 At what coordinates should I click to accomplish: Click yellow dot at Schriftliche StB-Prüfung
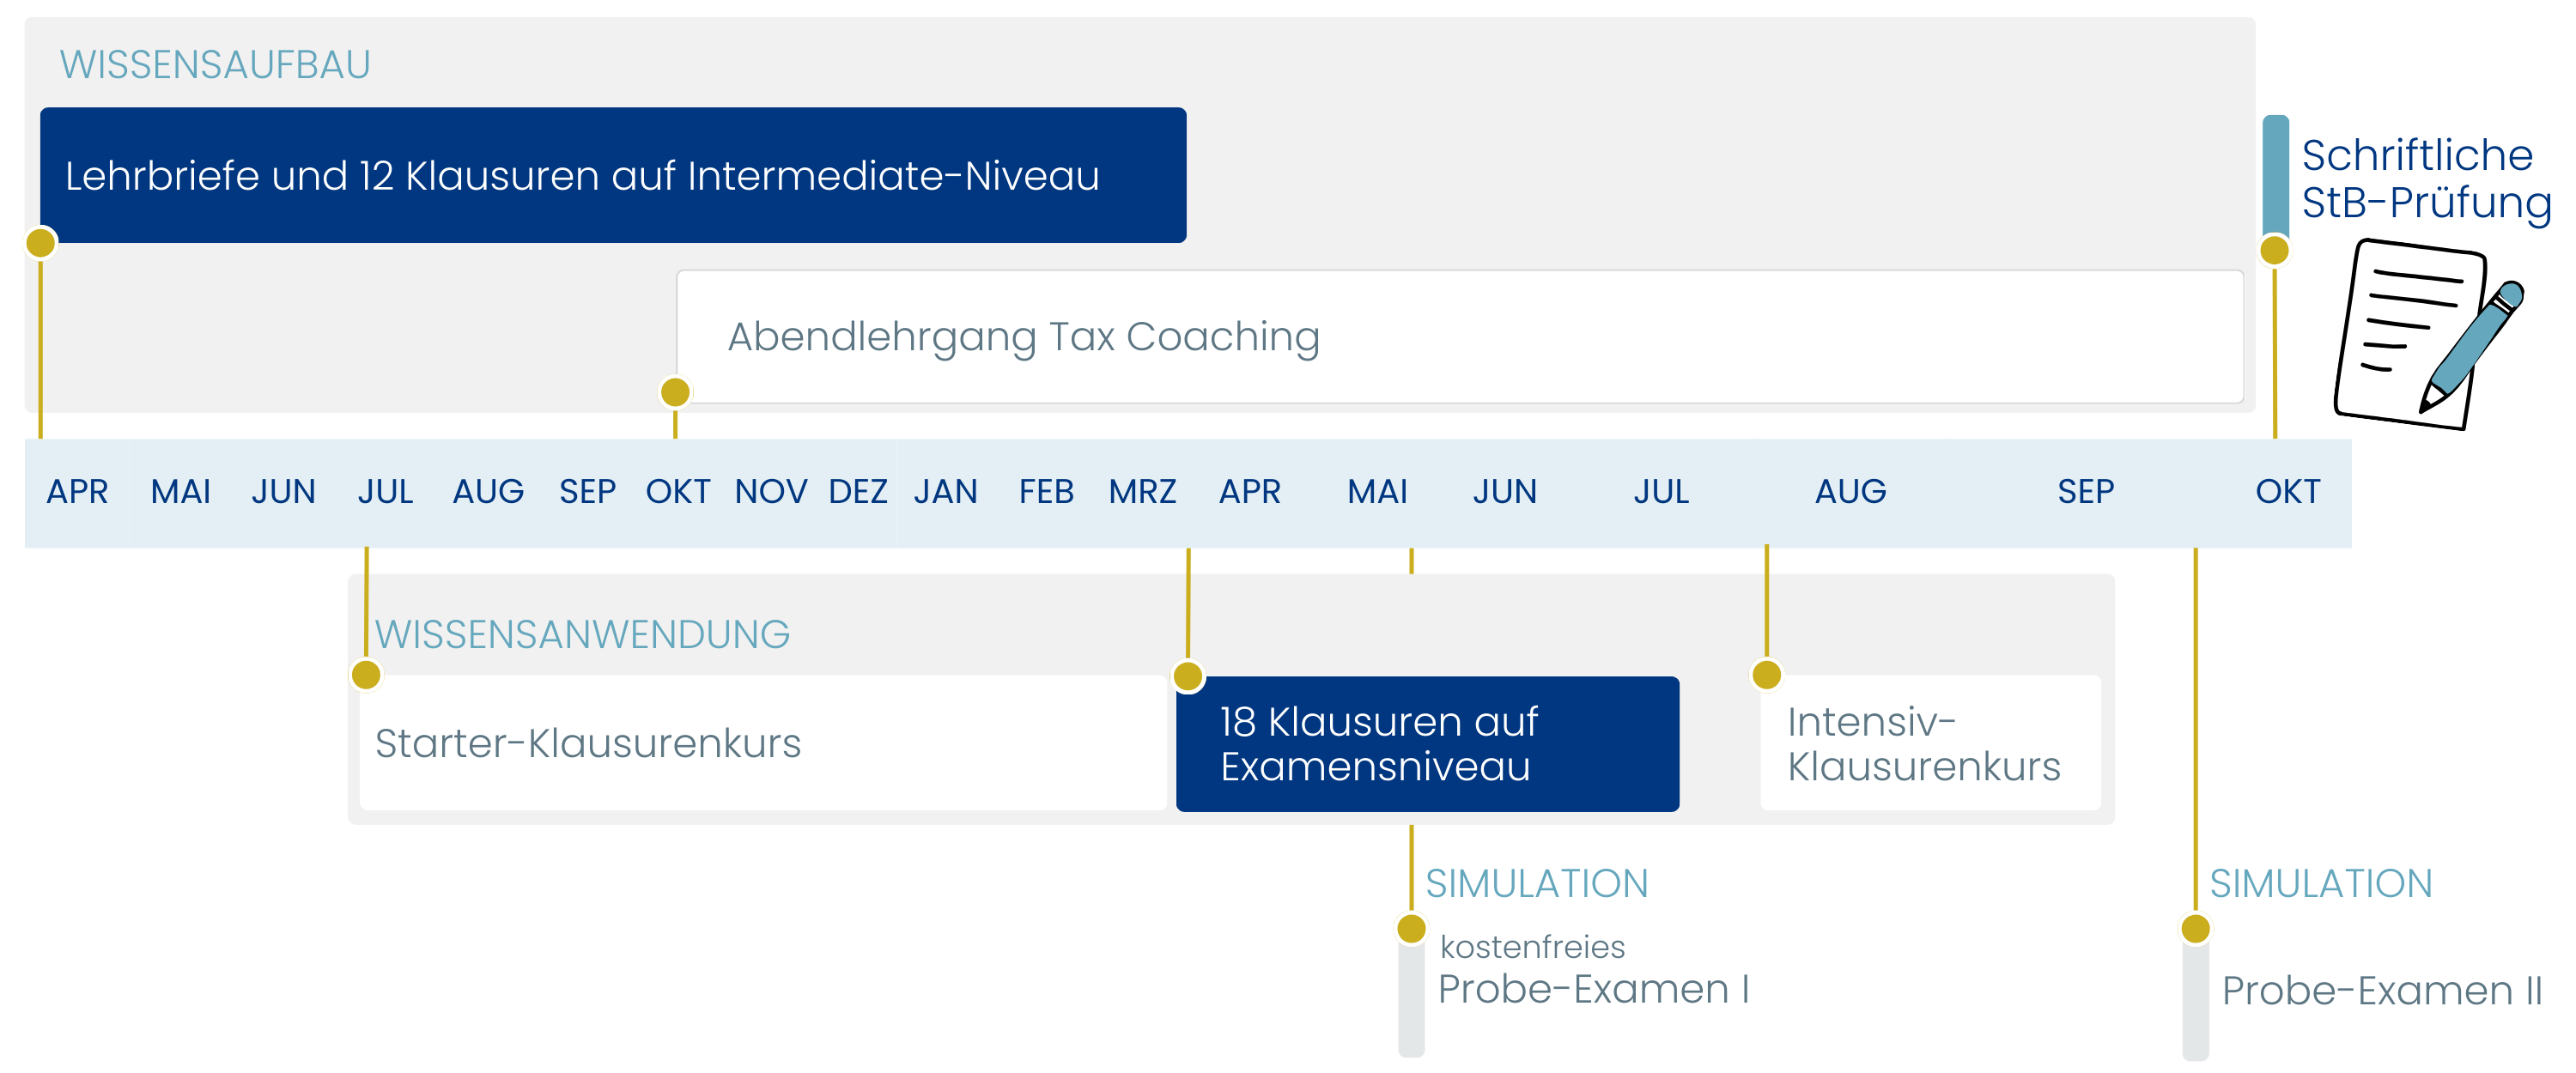click(2275, 250)
